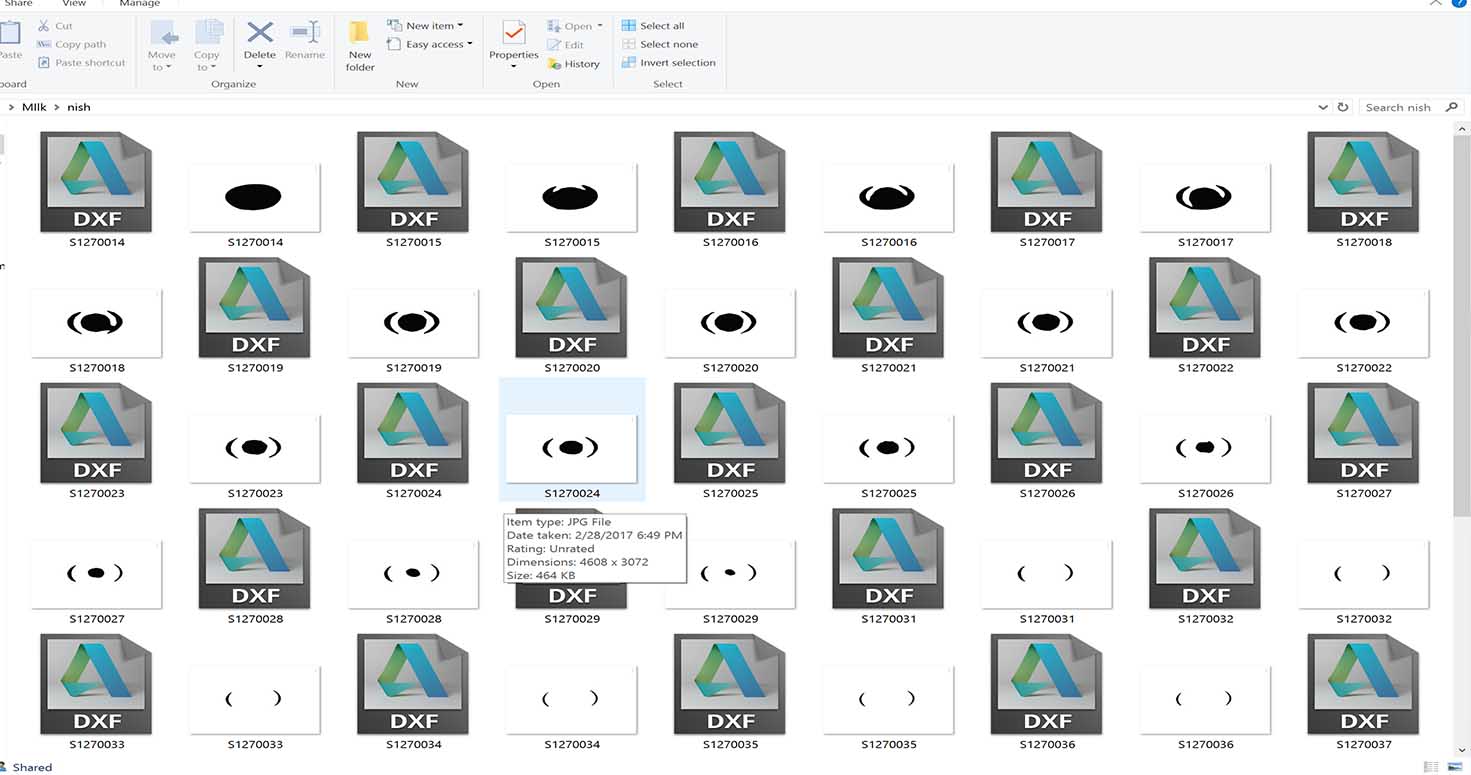Select DXF file S1270015

413,190
